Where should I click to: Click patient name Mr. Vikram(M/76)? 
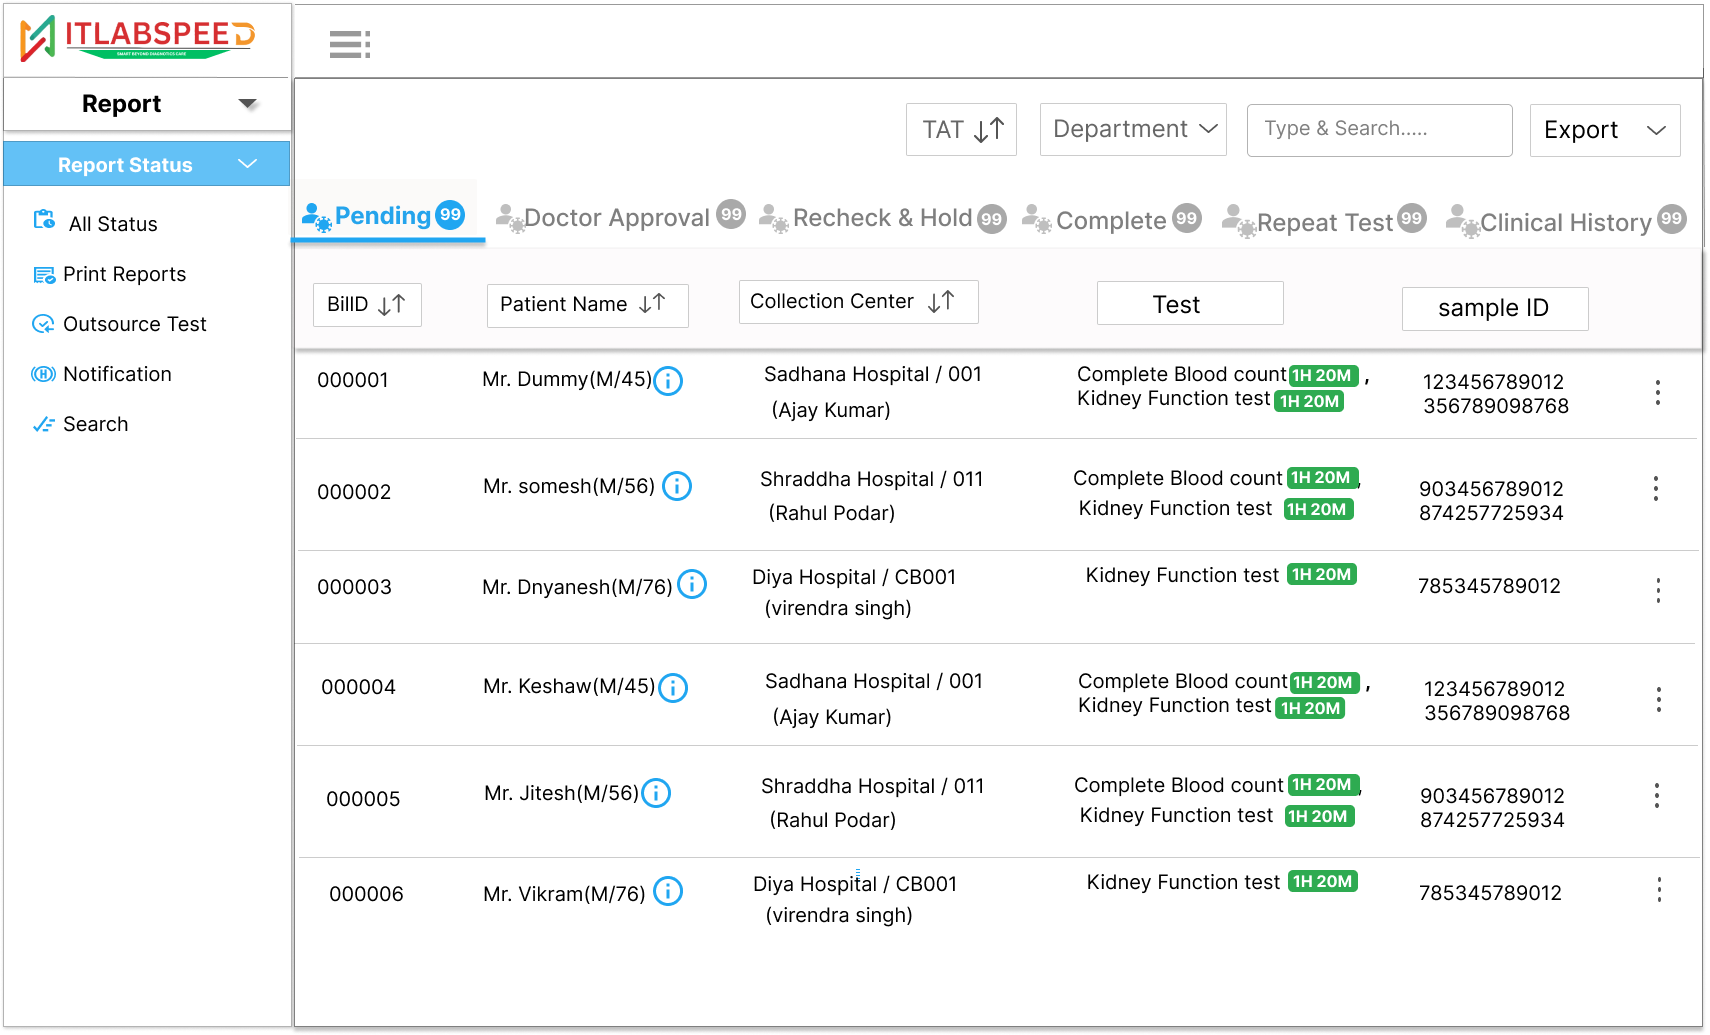coord(565,894)
